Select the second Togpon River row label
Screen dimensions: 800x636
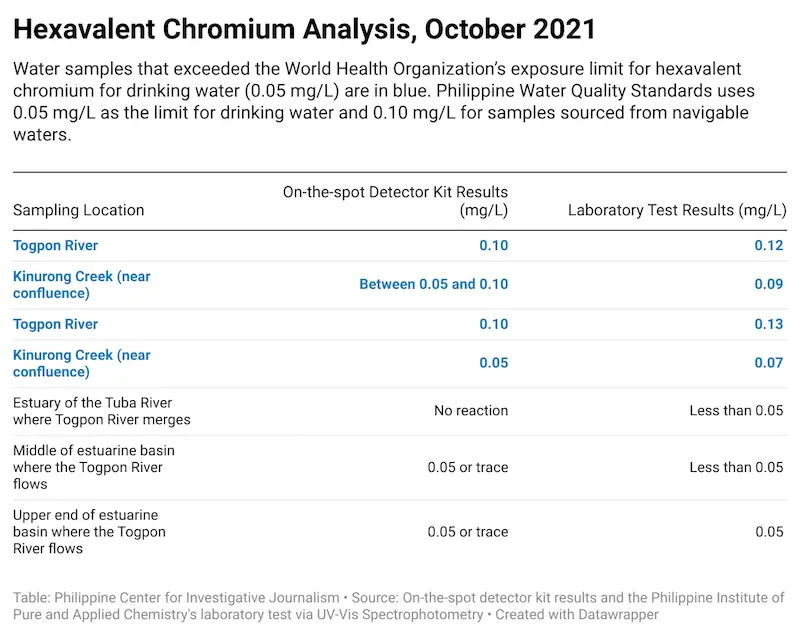pyautogui.click(x=56, y=324)
